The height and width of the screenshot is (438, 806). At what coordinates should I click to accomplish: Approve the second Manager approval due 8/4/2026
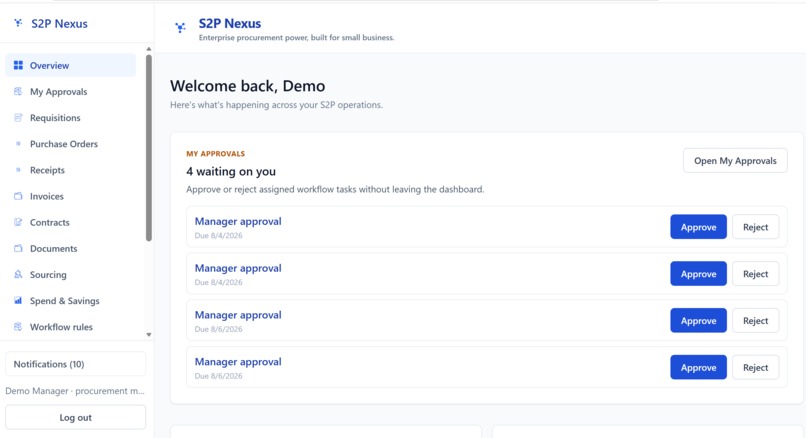click(x=698, y=273)
